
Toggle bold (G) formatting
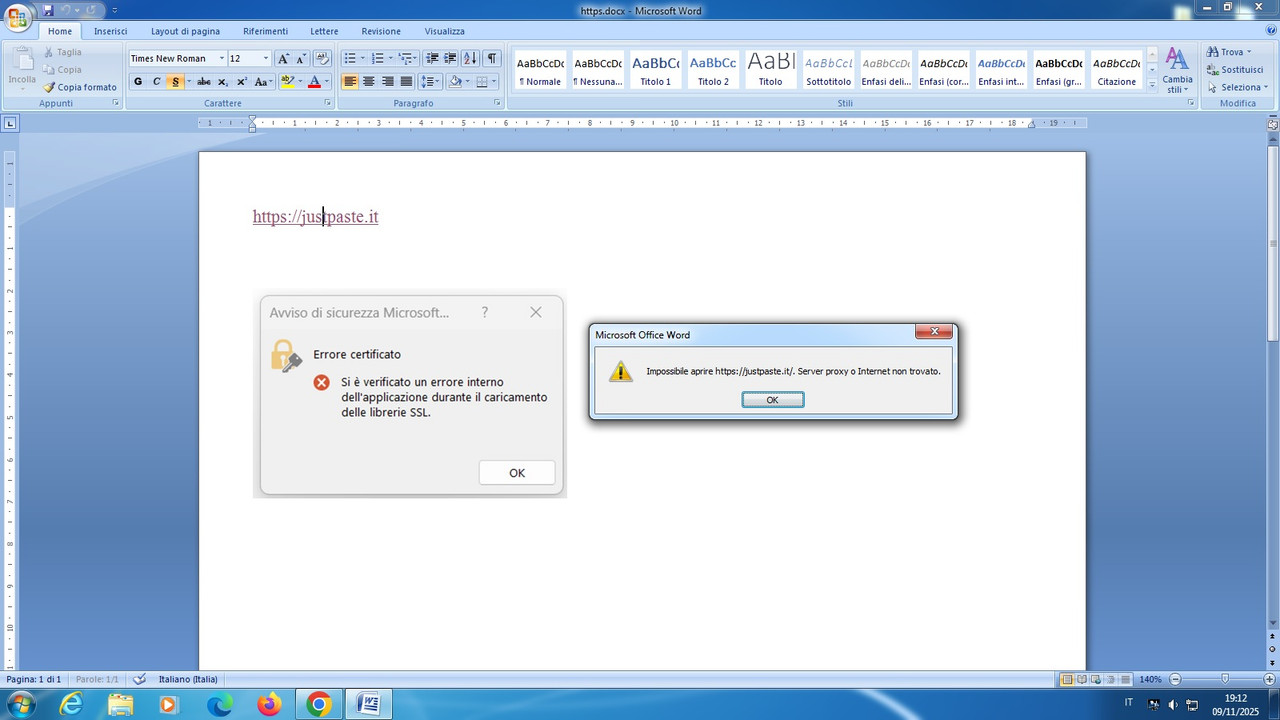coord(138,82)
